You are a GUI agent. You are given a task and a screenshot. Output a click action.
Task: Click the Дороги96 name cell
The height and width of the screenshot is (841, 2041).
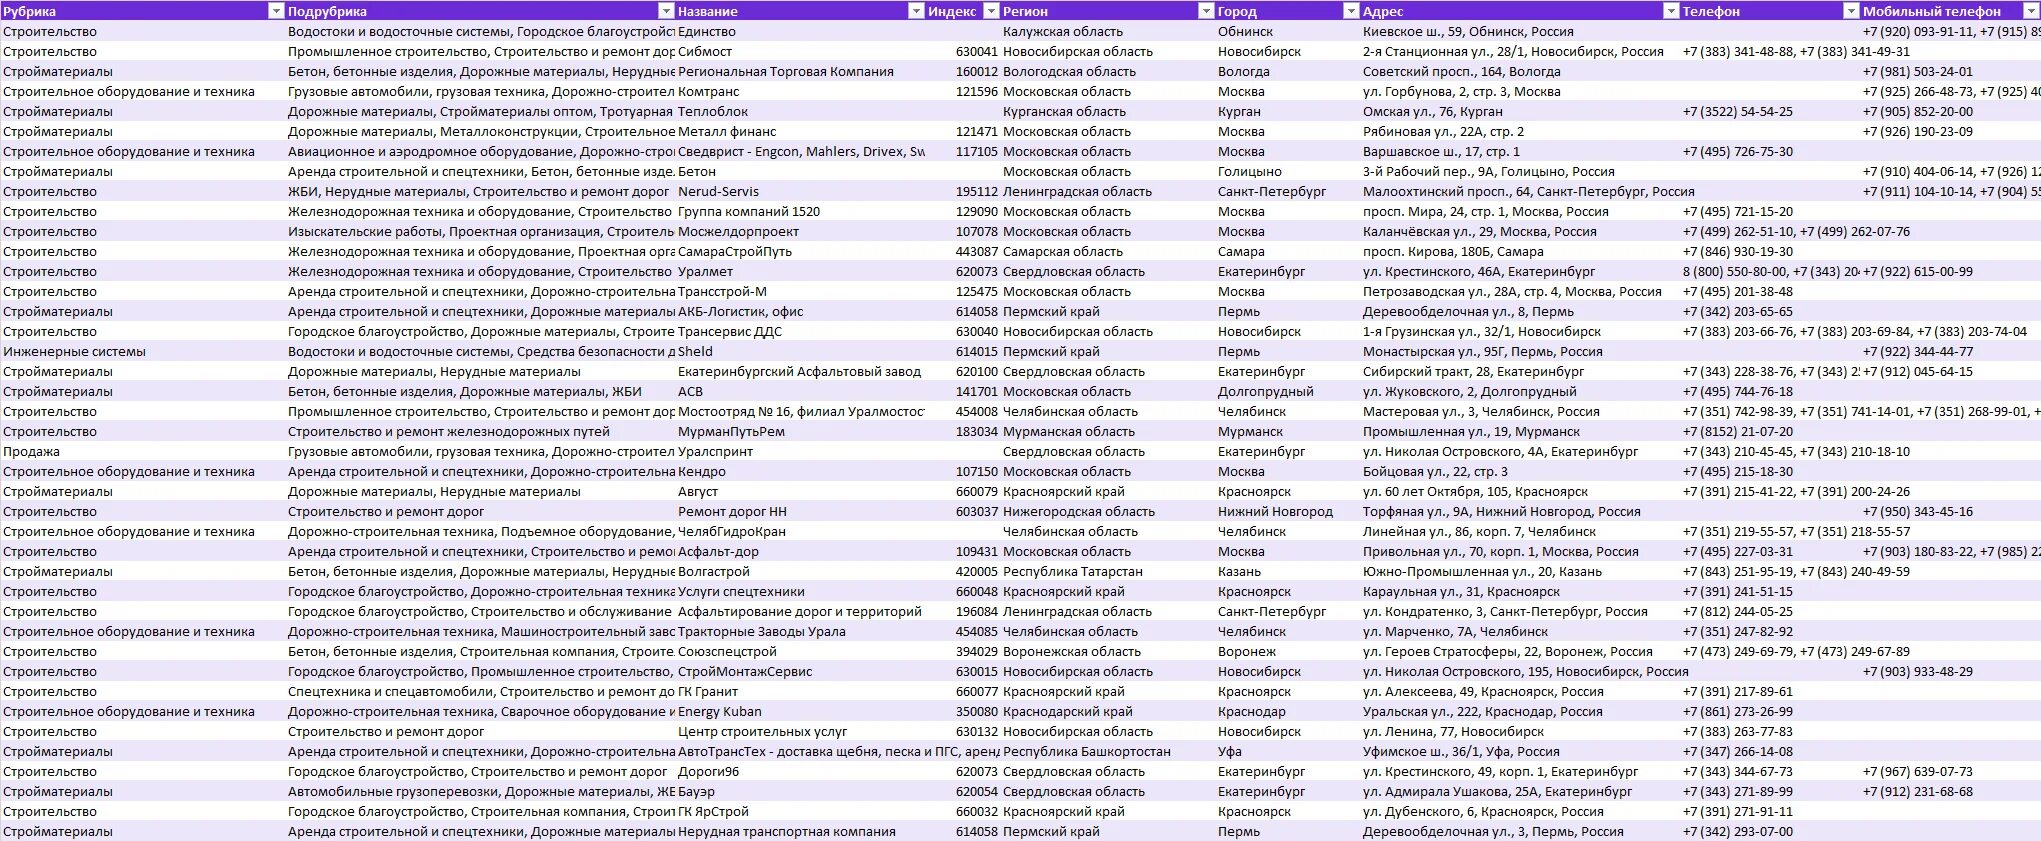[800, 771]
